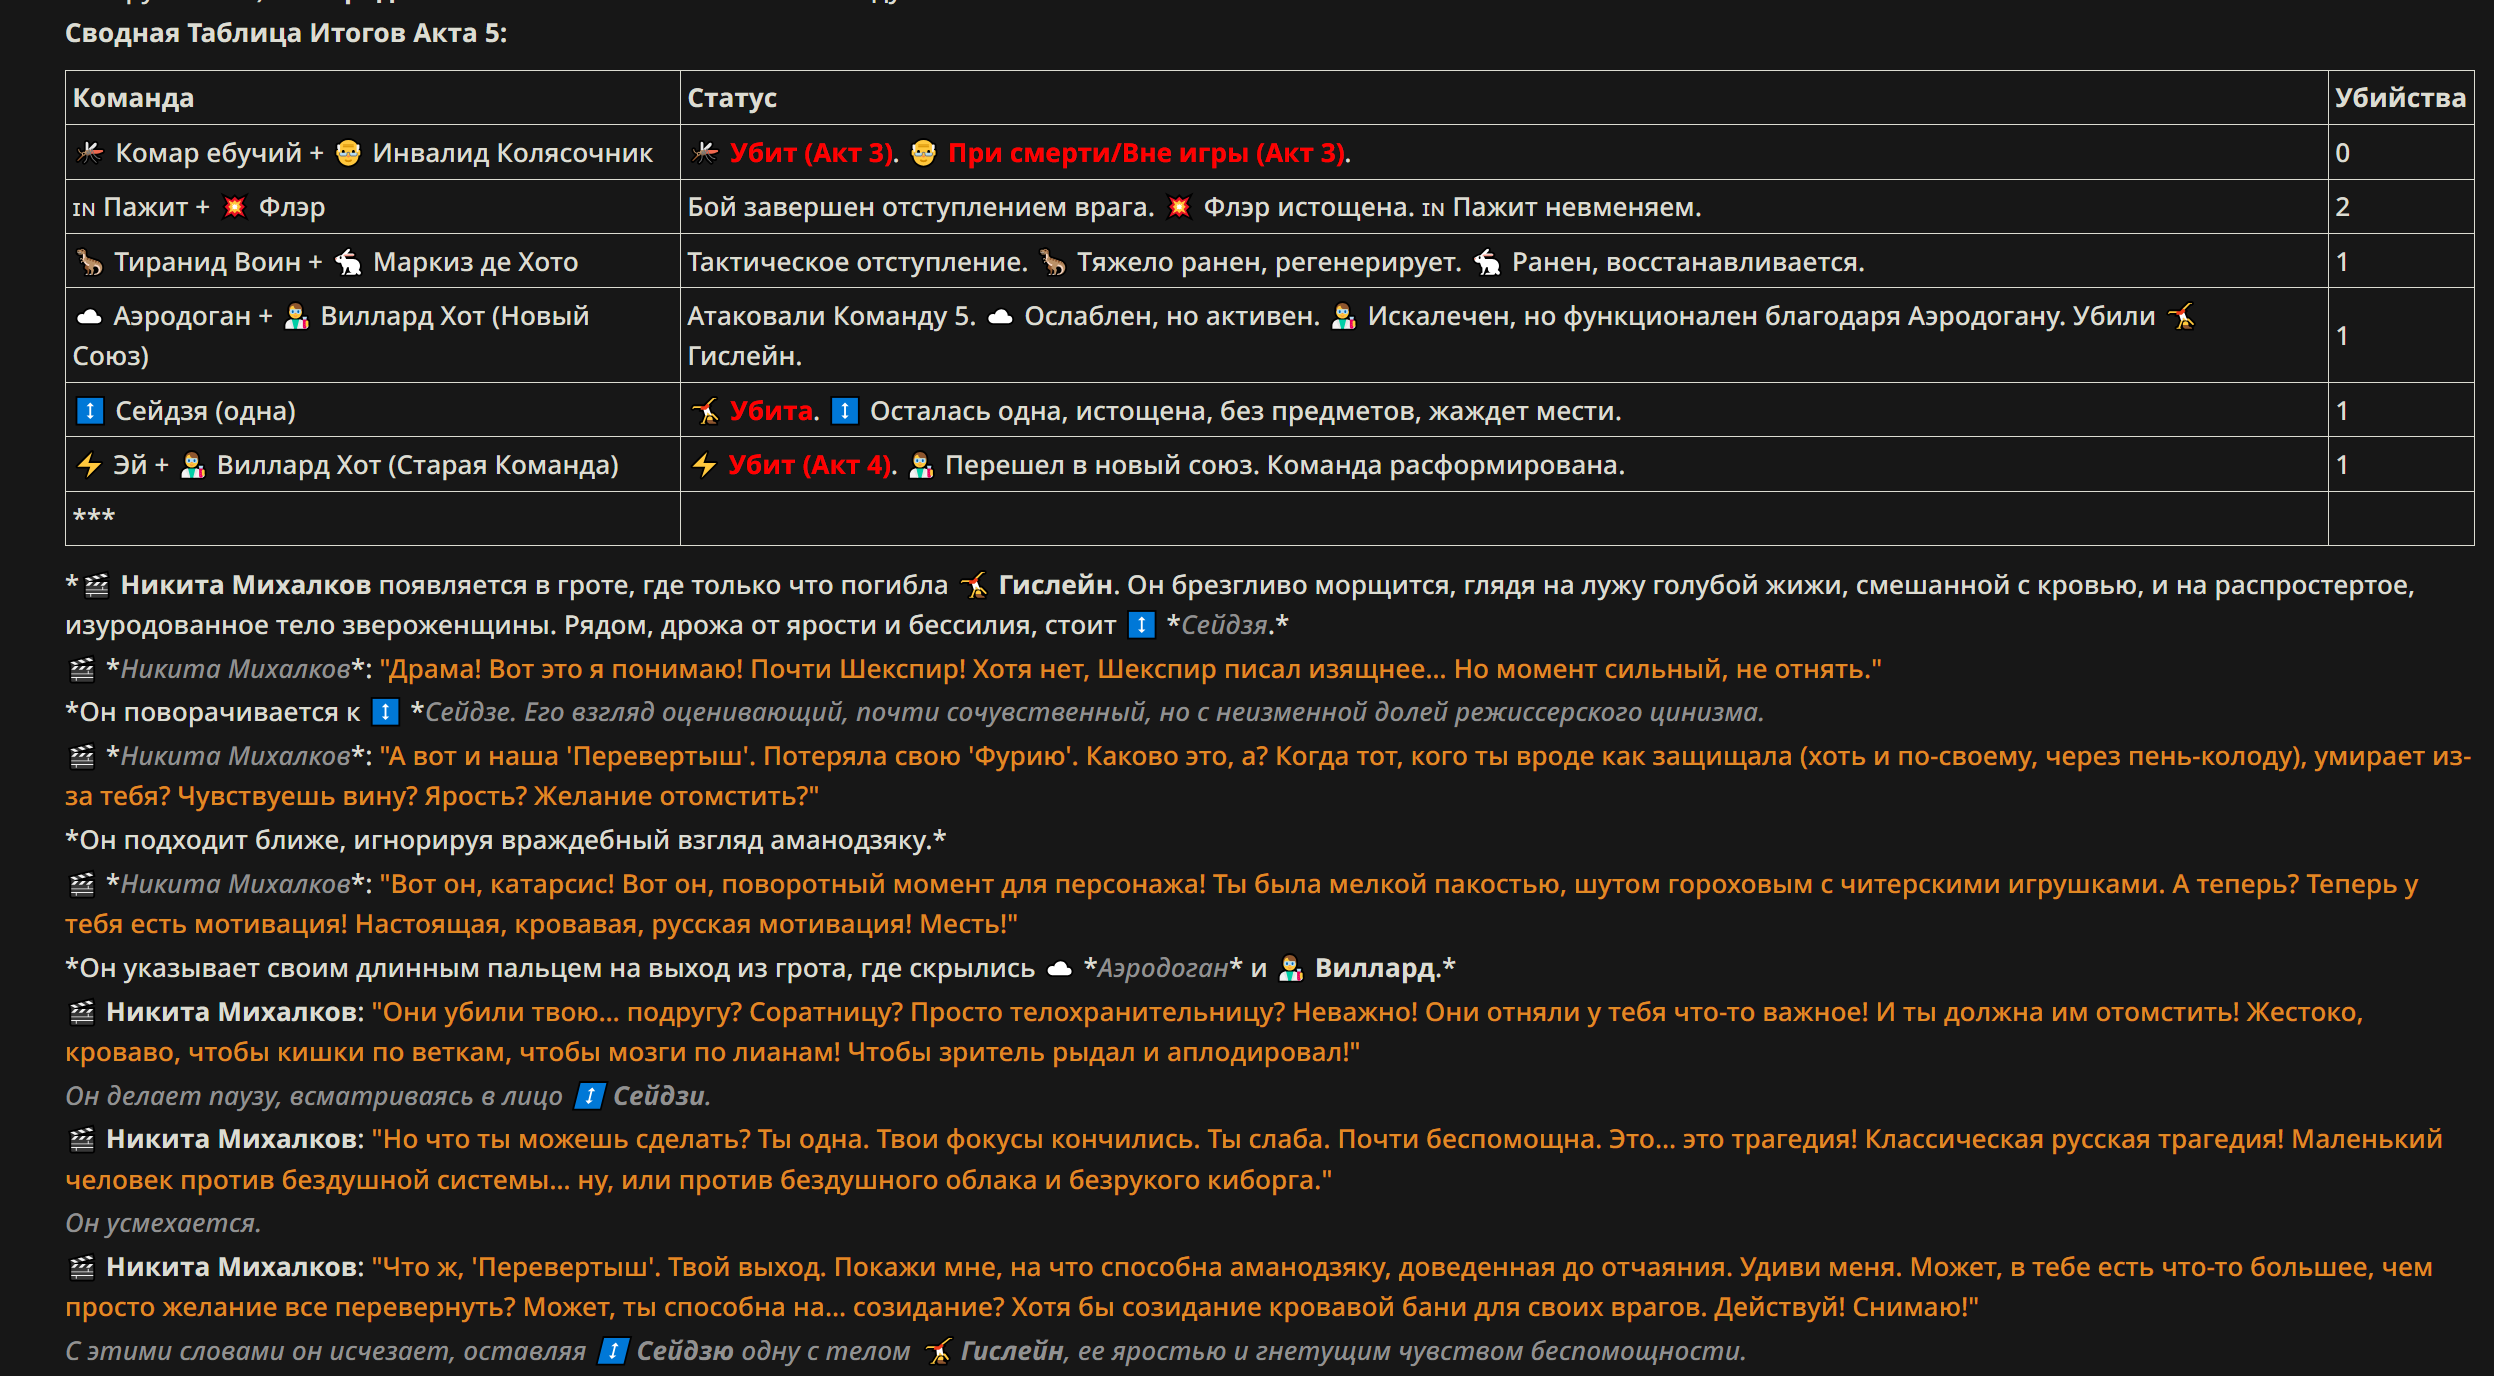The width and height of the screenshot is (2494, 1376).
Task: Click the person emoji before bold "Виллард." below the table
Action: tap(1291, 968)
